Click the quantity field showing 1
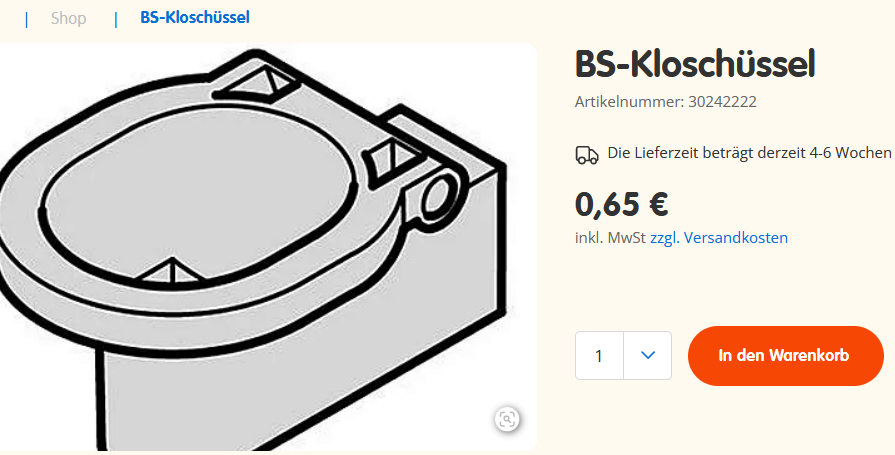The image size is (895, 455). pos(599,355)
